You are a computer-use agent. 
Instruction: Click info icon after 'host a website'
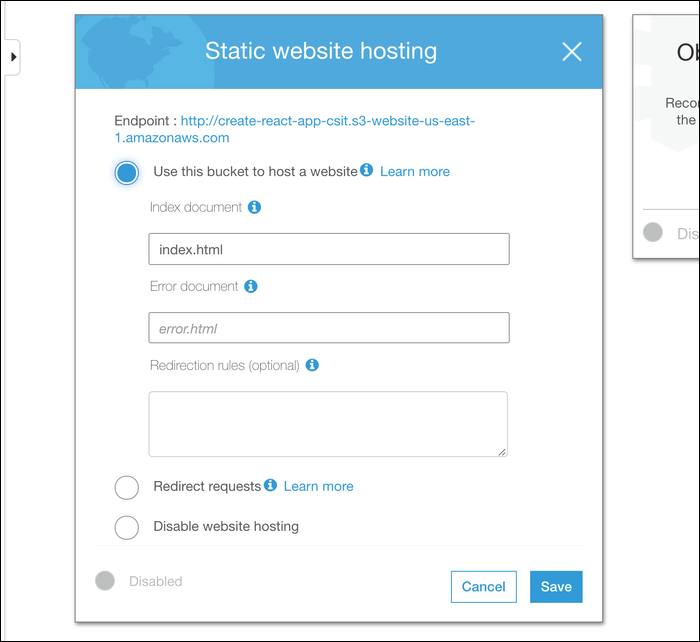coord(367,171)
